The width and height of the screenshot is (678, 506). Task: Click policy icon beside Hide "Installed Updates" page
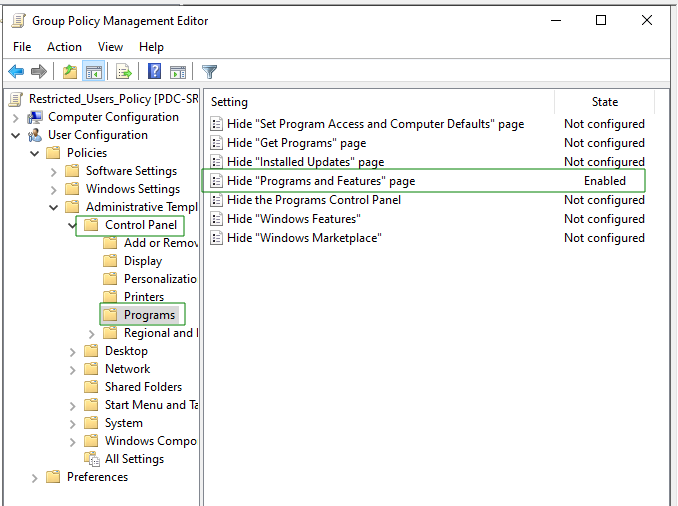coord(216,162)
